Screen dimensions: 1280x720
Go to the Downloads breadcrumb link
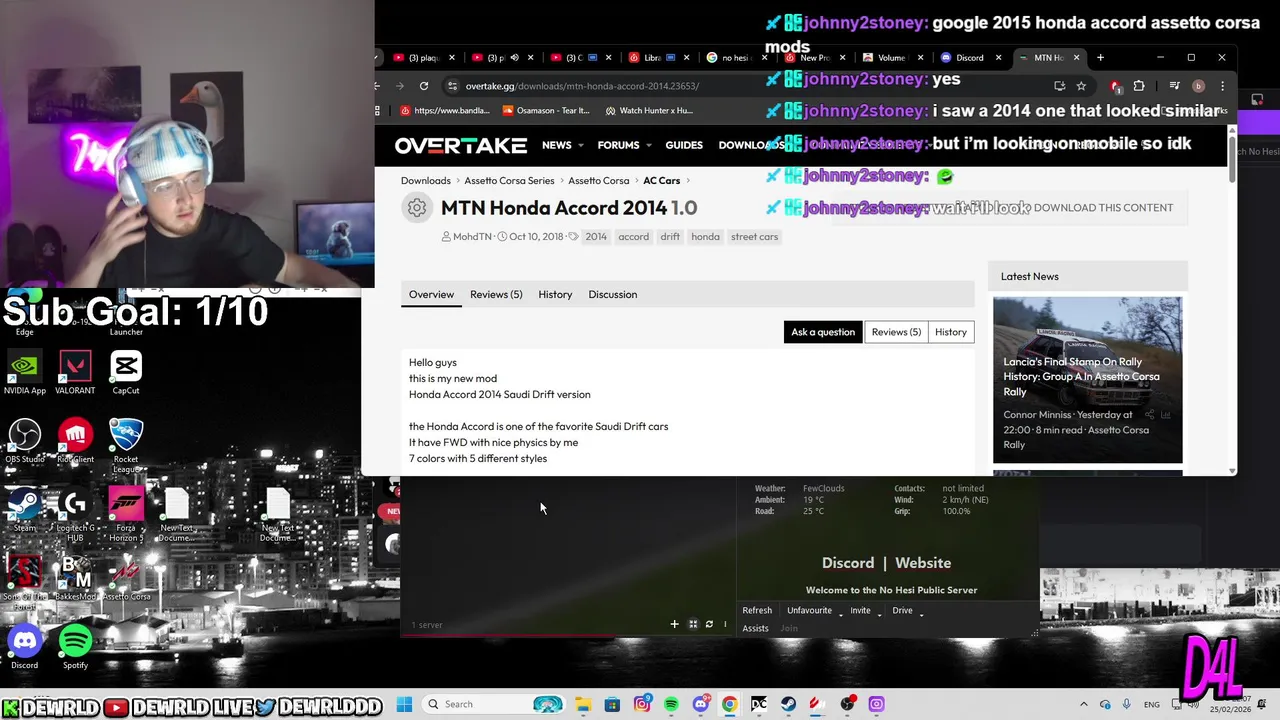click(426, 181)
